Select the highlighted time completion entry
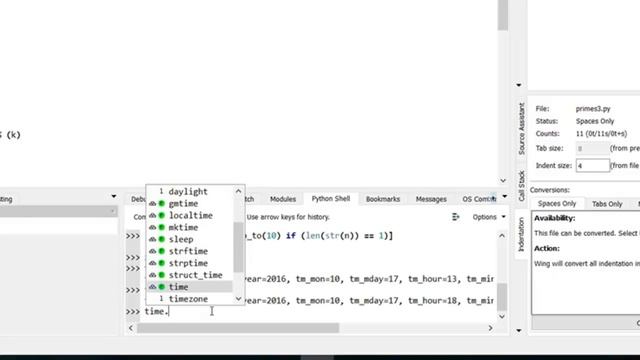 point(189,287)
